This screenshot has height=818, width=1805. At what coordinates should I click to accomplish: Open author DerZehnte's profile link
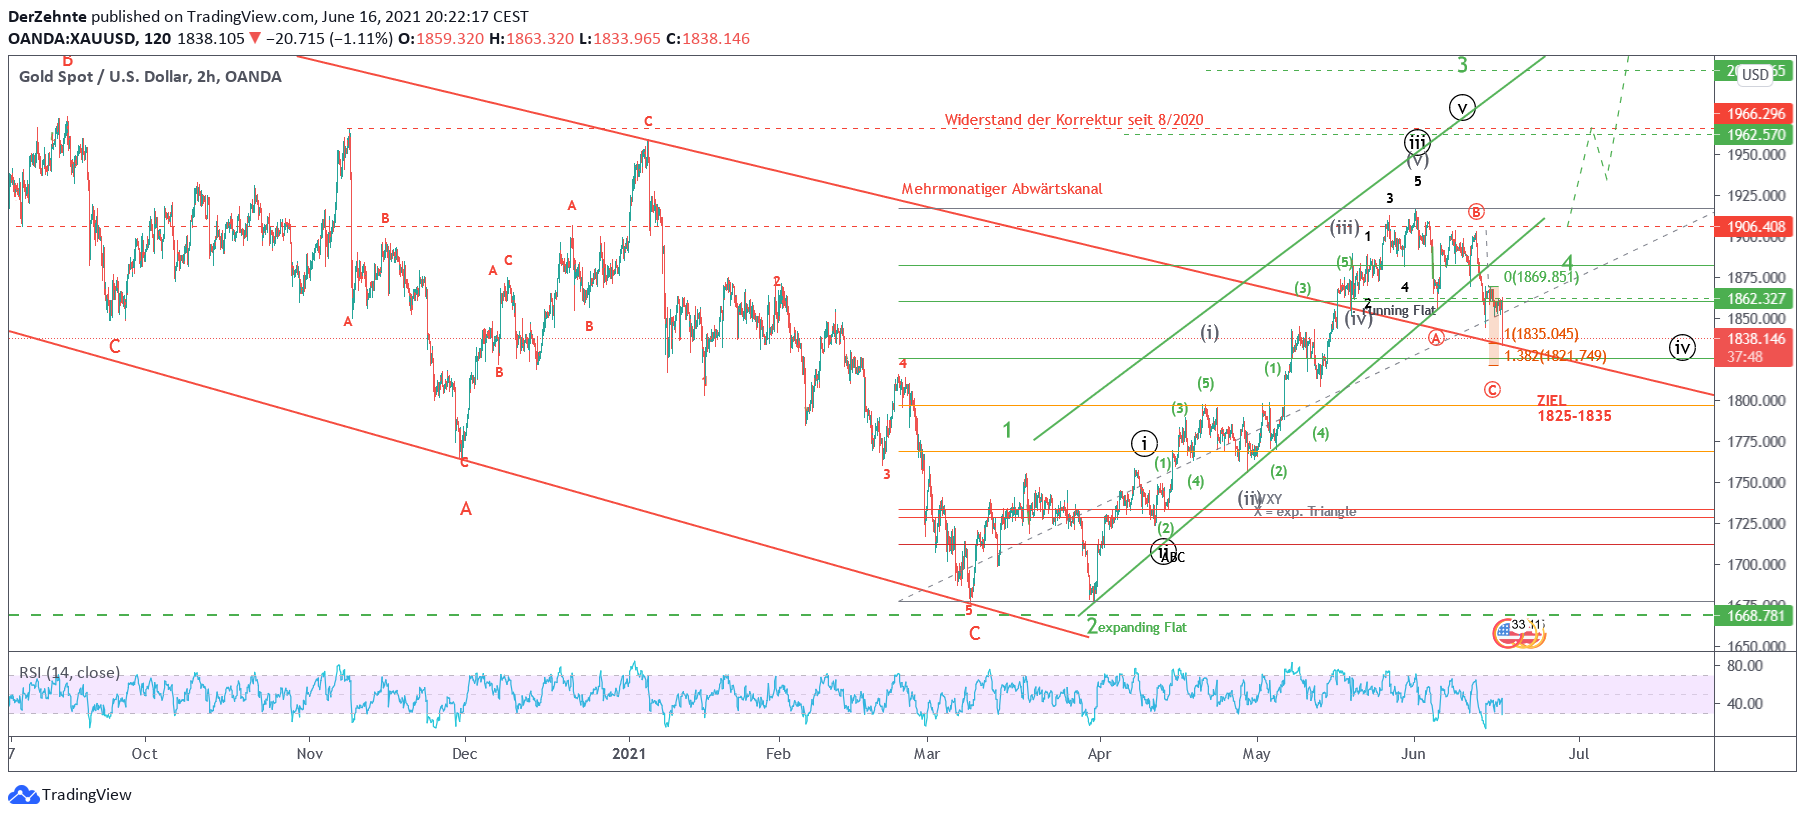pyautogui.click(x=47, y=17)
